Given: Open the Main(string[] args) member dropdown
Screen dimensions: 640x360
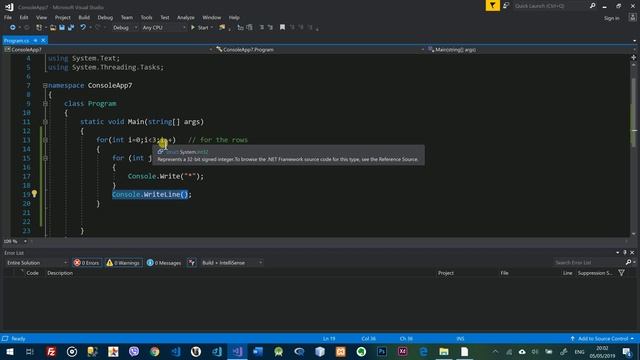Looking at the screenshot, I should tap(531, 49).
